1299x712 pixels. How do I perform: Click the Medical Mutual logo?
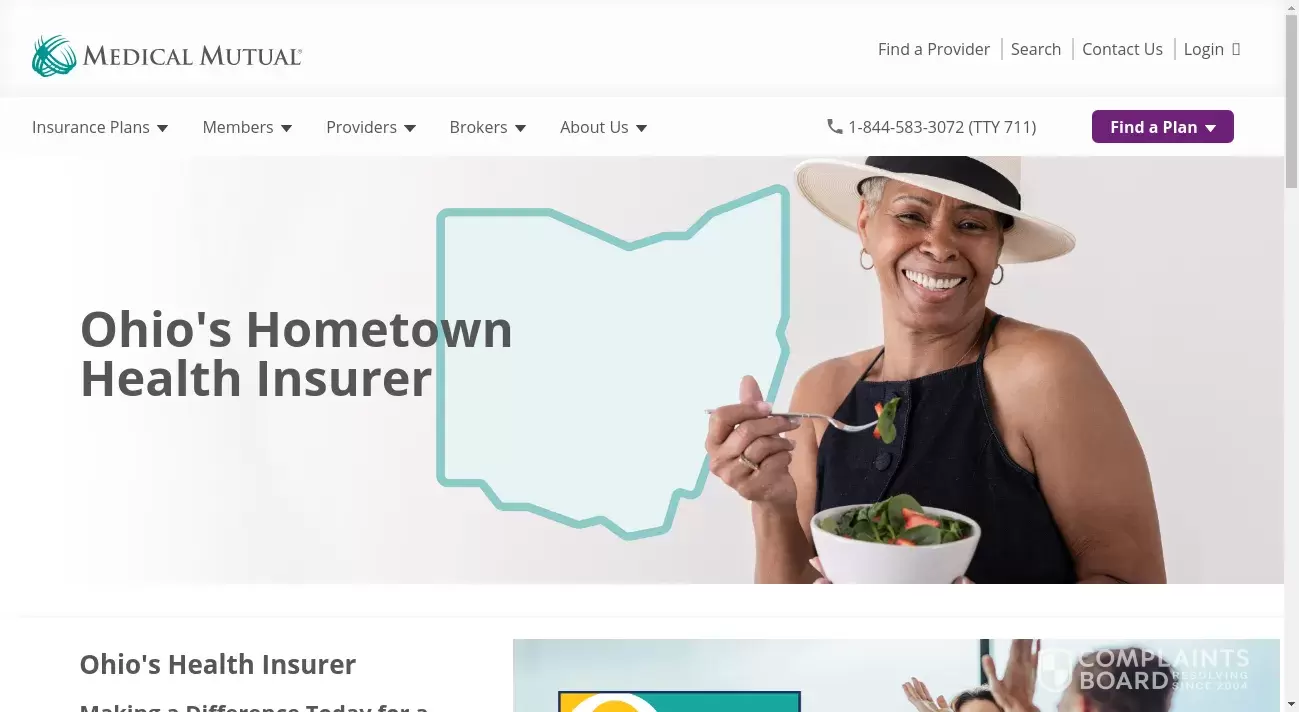tap(166, 56)
